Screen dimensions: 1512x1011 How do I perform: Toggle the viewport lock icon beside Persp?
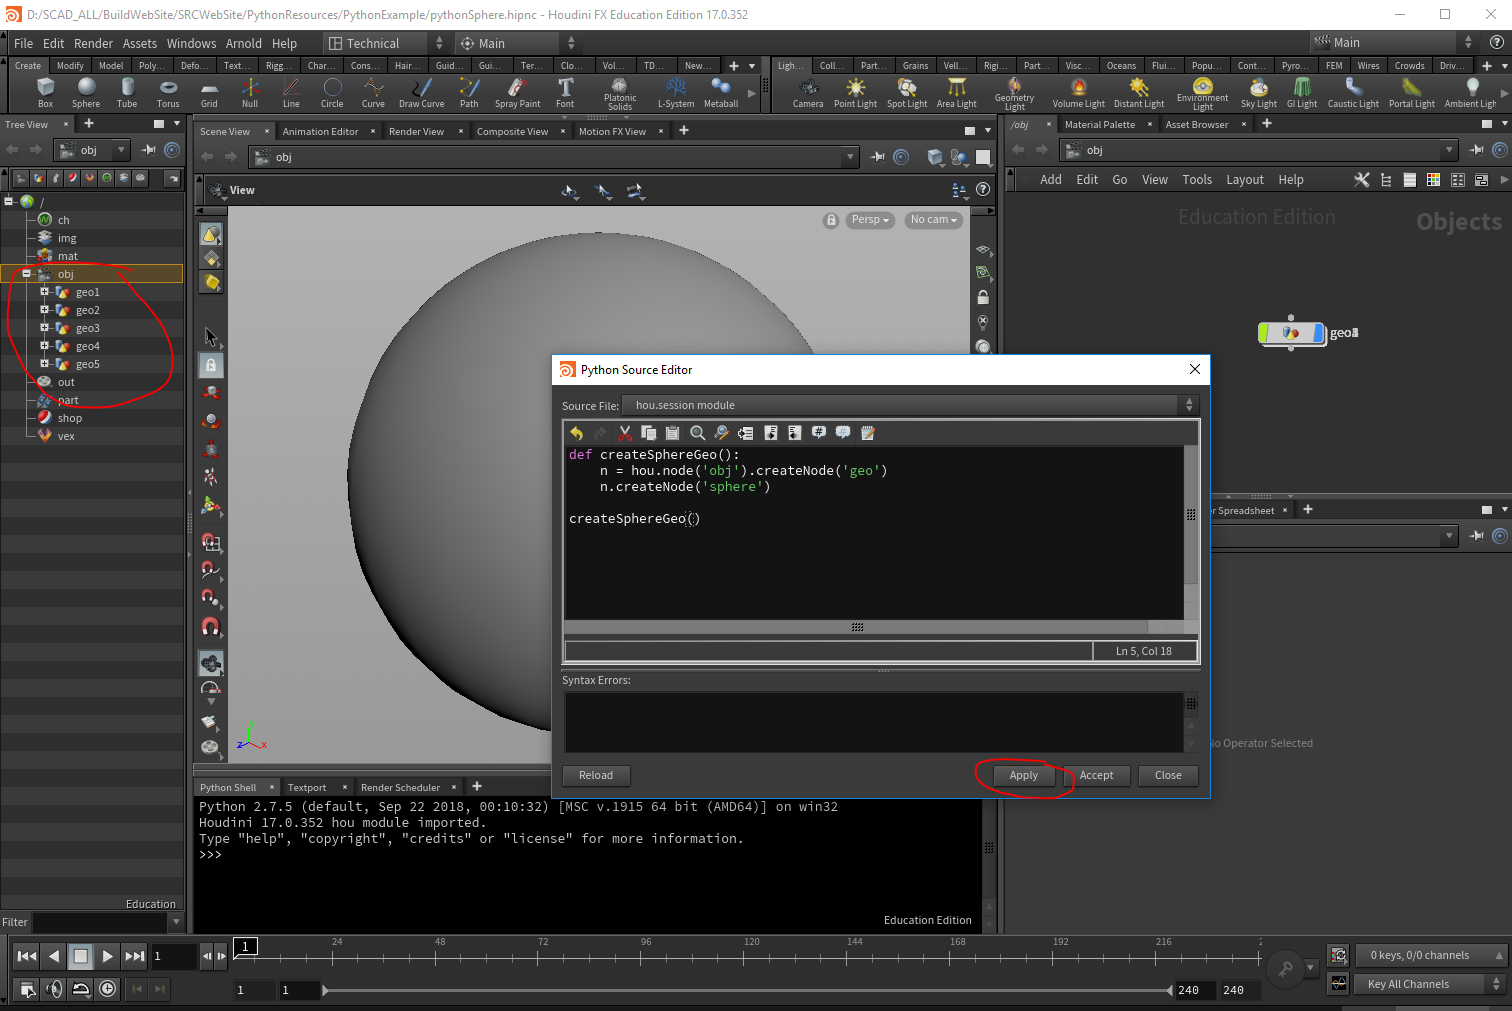830,220
